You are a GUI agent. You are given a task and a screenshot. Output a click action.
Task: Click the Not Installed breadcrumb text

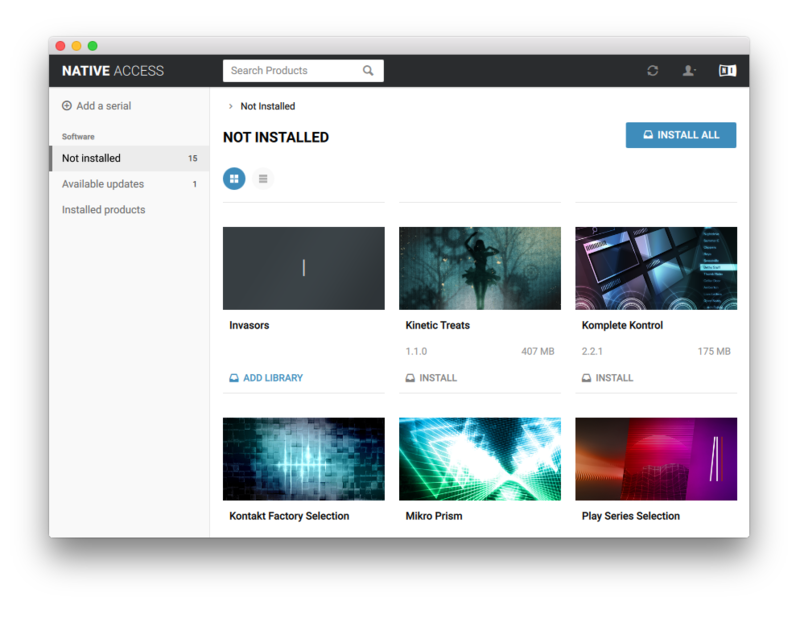[x=268, y=106]
